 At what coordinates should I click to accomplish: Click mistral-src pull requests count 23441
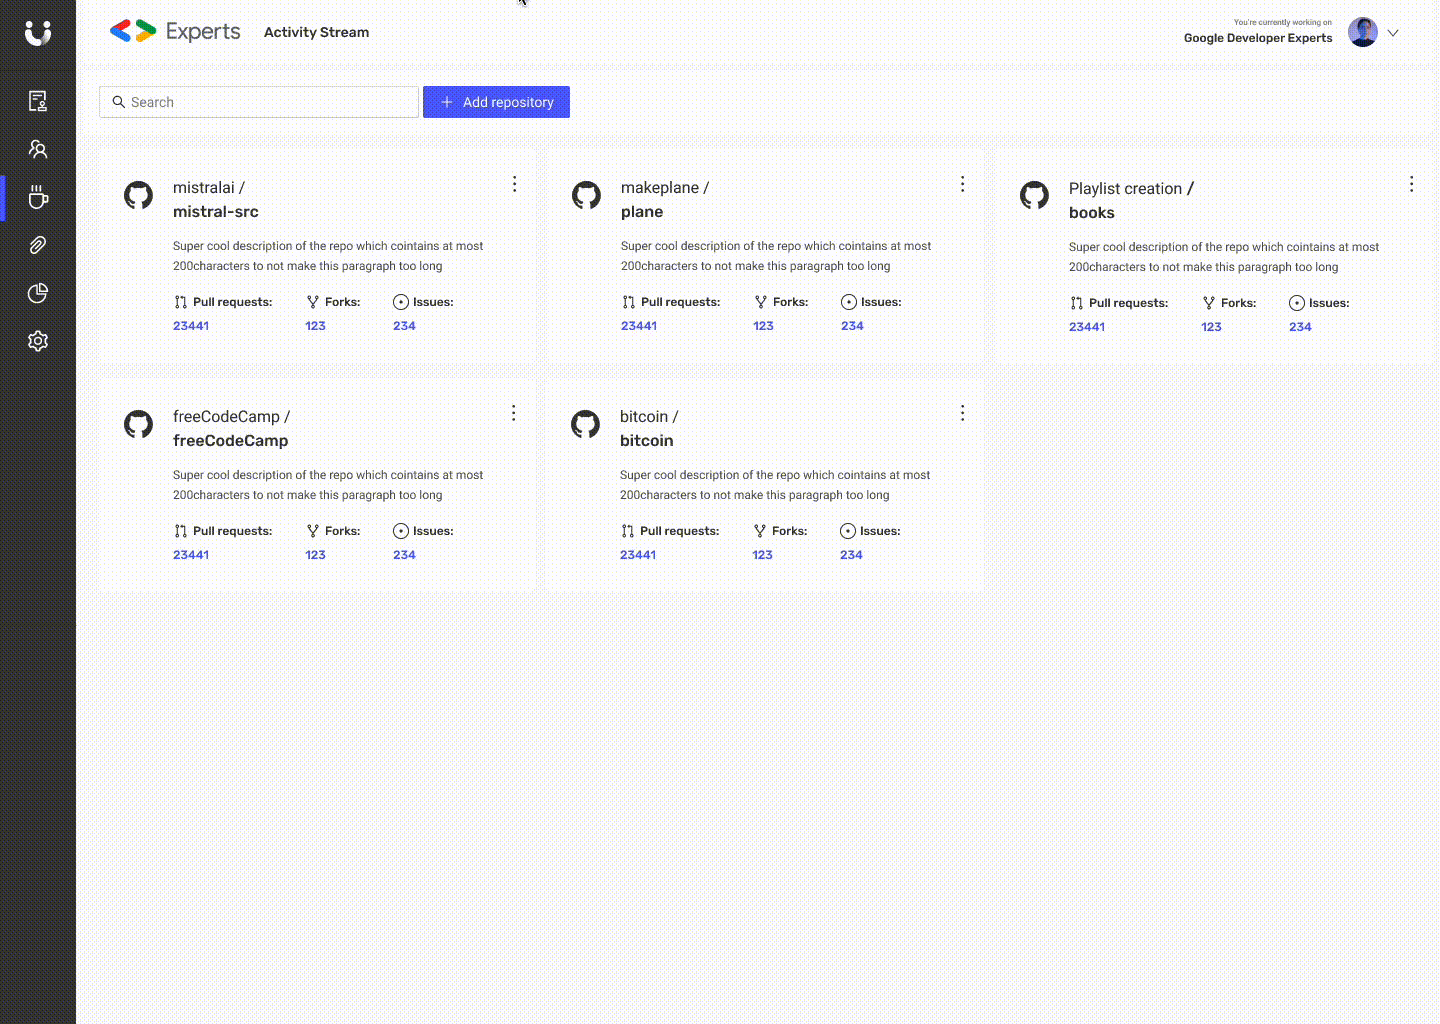pos(191,326)
